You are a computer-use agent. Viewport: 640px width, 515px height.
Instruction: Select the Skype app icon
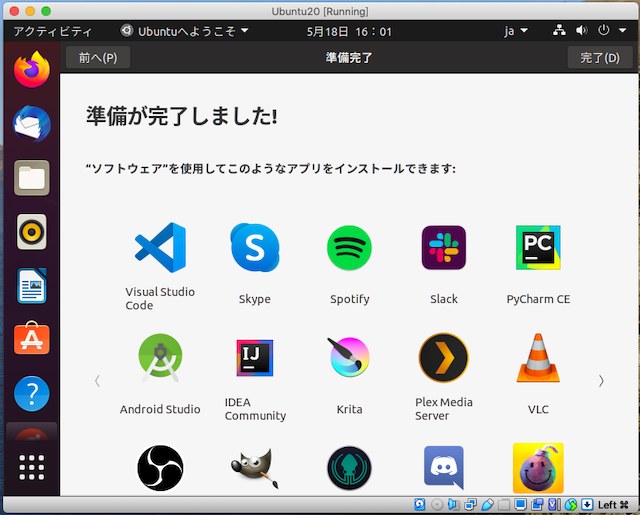(x=255, y=247)
